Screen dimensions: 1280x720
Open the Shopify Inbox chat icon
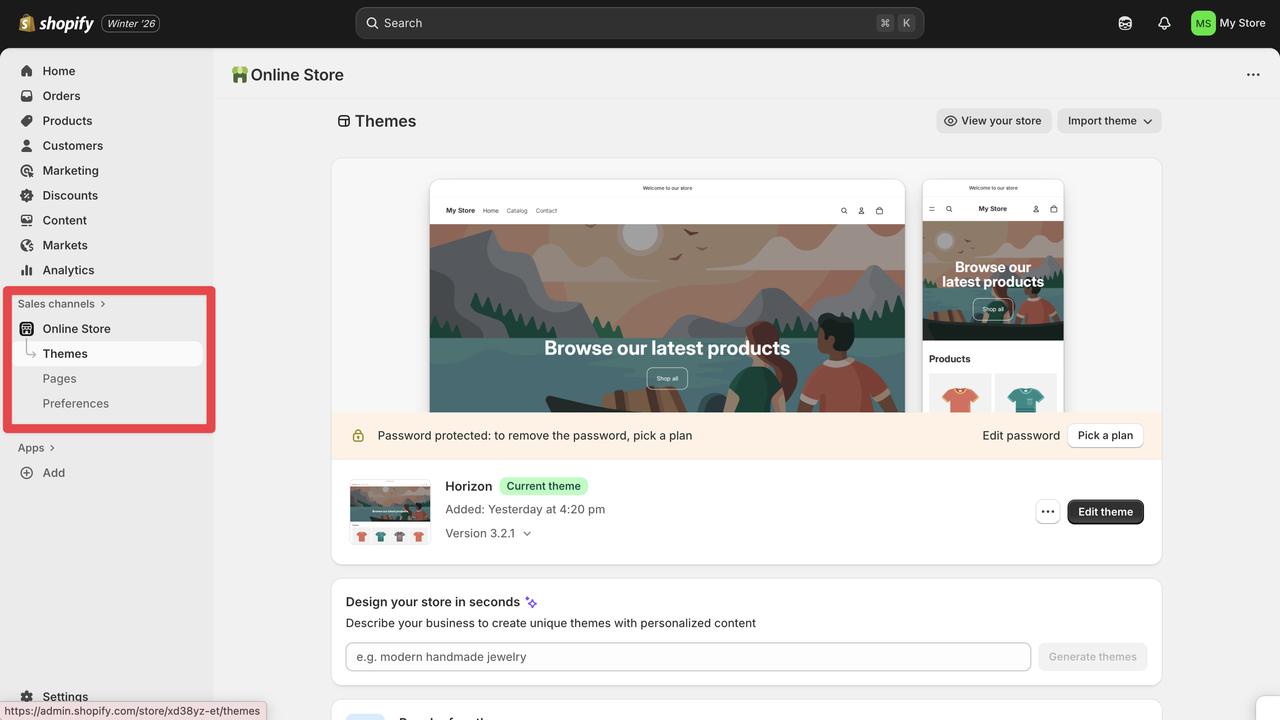click(x=1125, y=22)
